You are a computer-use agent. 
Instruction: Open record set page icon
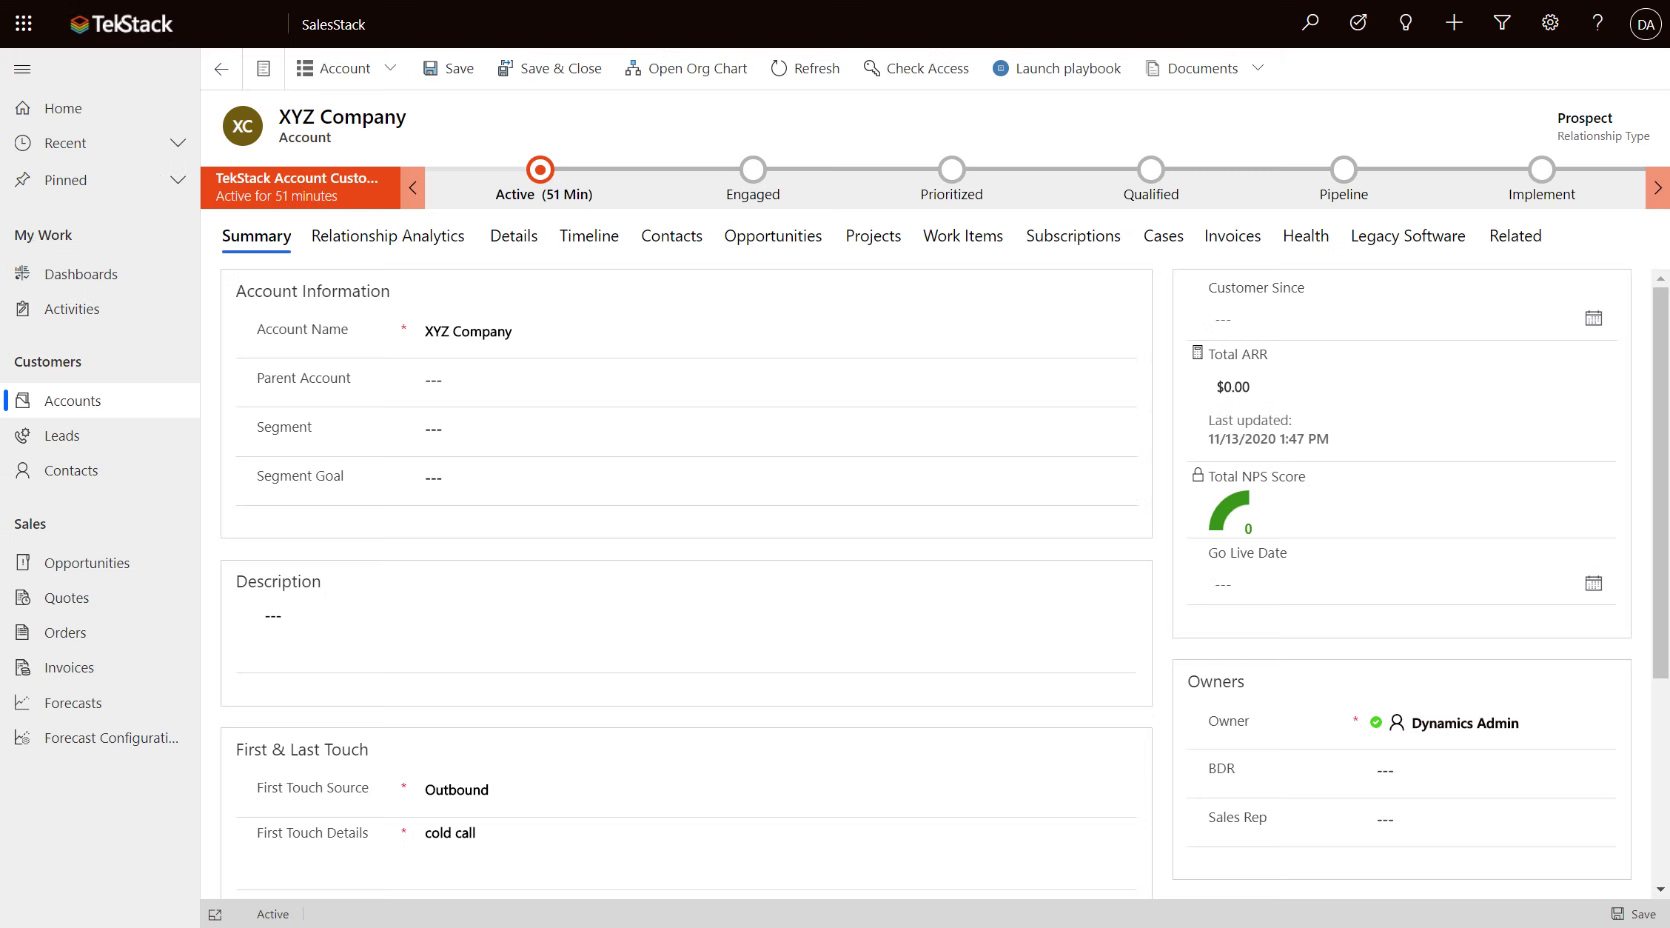[x=263, y=69]
